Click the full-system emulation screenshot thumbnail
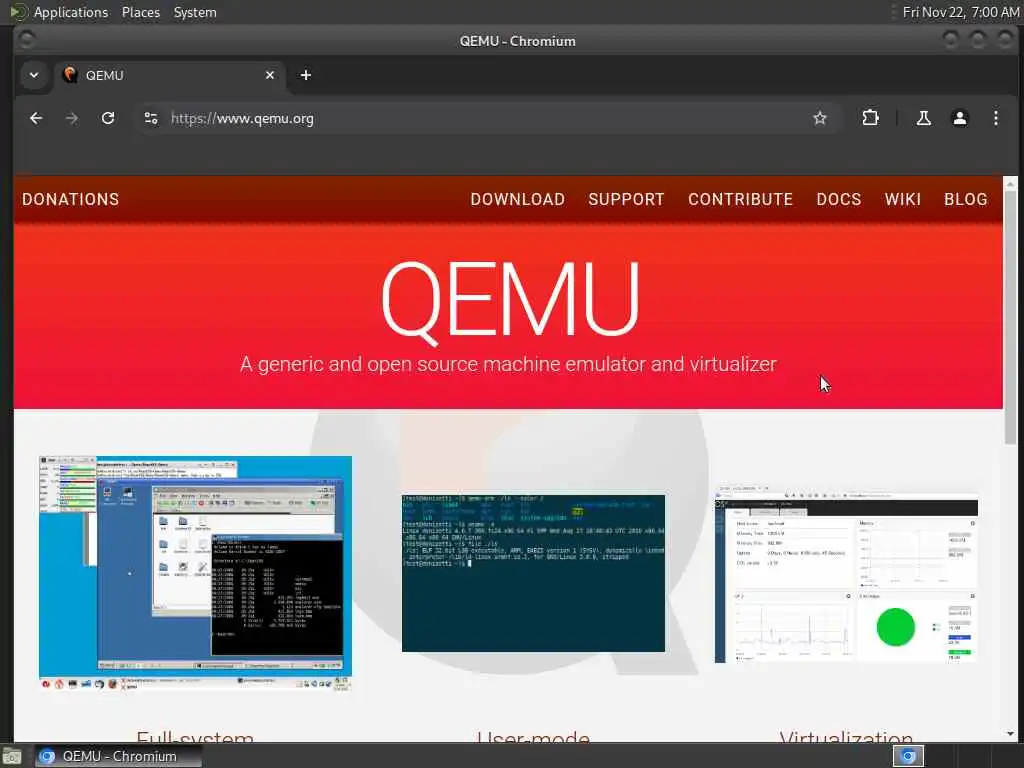This screenshot has height=768, width=1024. [195, 573]
